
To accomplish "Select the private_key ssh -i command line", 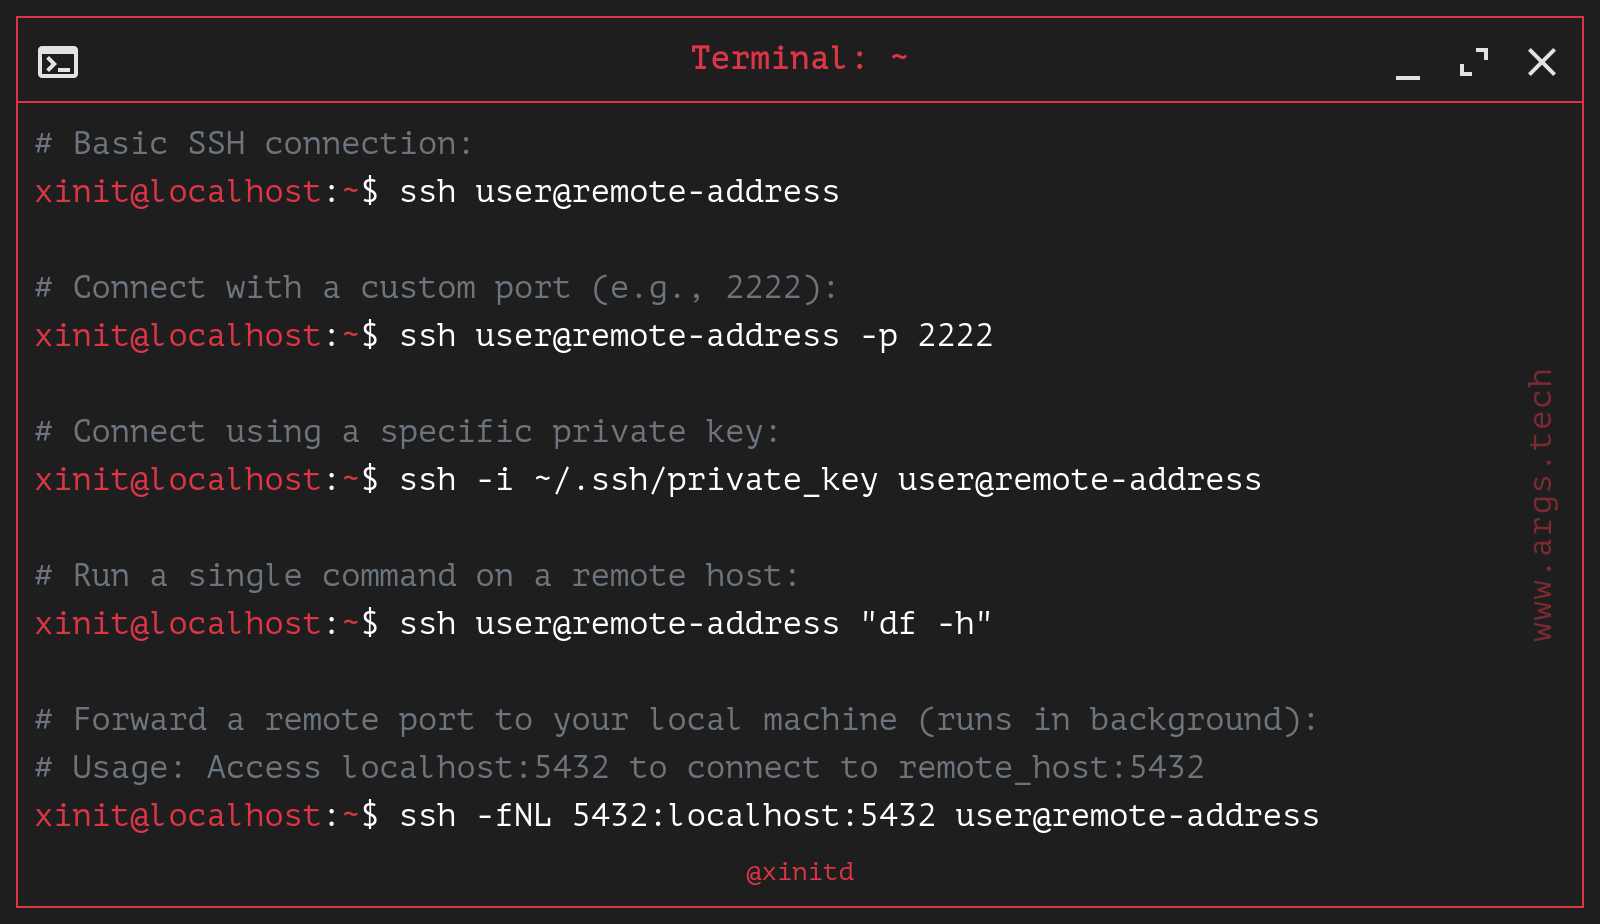I will (x=830, y=480).
